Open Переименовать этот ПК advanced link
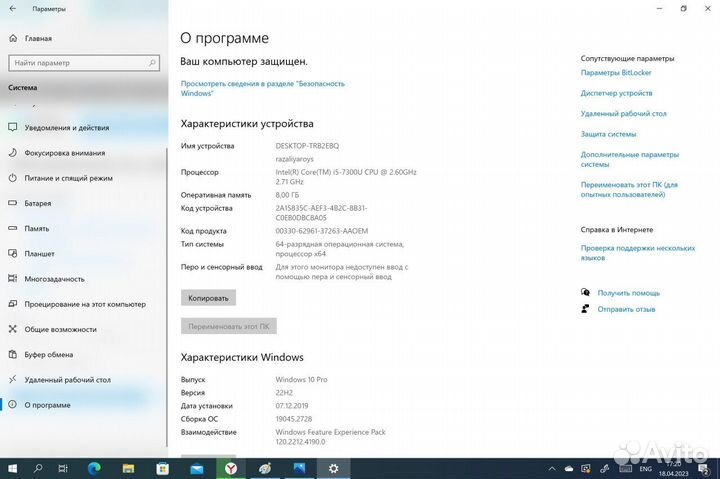The height and width of the screenshot is (479, 720). point(629,190)
